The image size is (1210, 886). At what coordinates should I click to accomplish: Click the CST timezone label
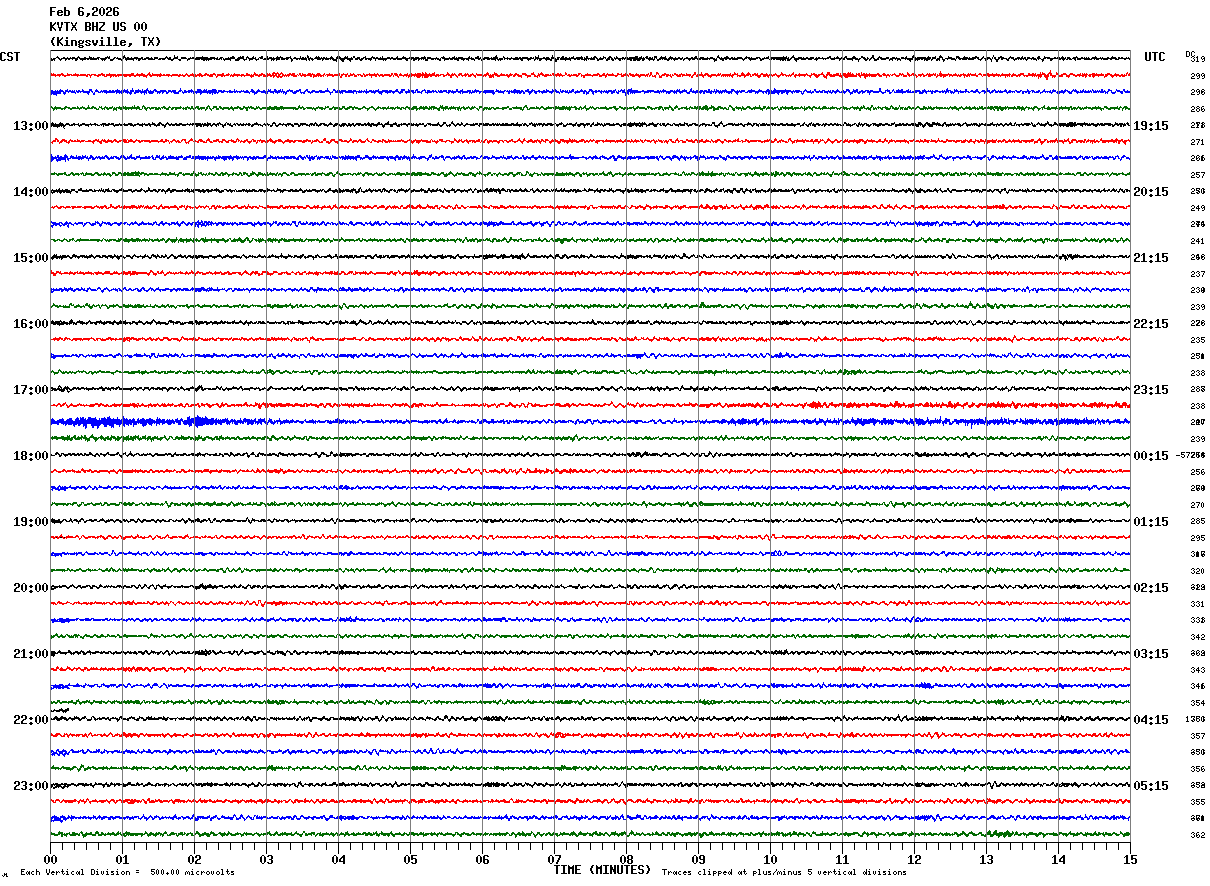pos(10,57)
